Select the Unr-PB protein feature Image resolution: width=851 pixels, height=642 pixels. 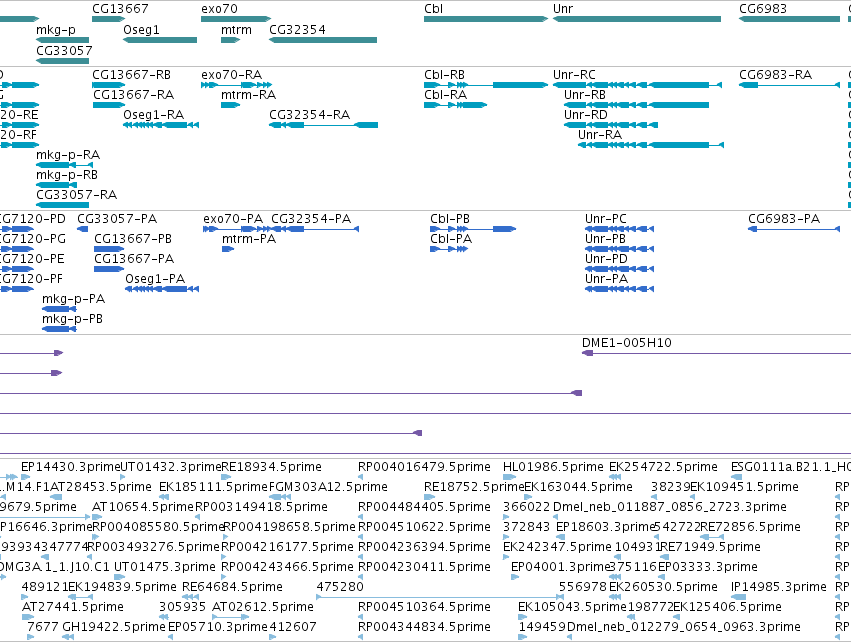pyautogui.click(x=619, y=249)
